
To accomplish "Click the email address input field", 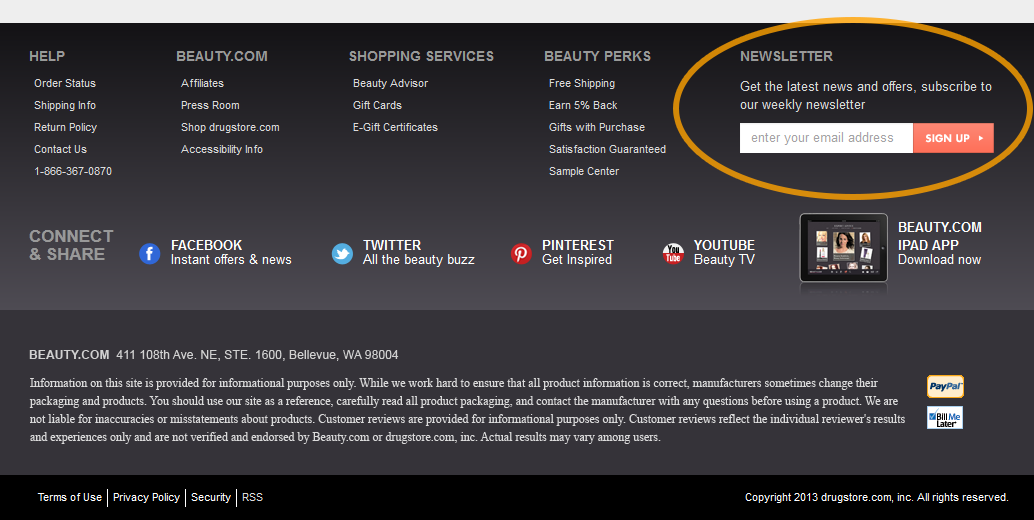I will (826, 138).
